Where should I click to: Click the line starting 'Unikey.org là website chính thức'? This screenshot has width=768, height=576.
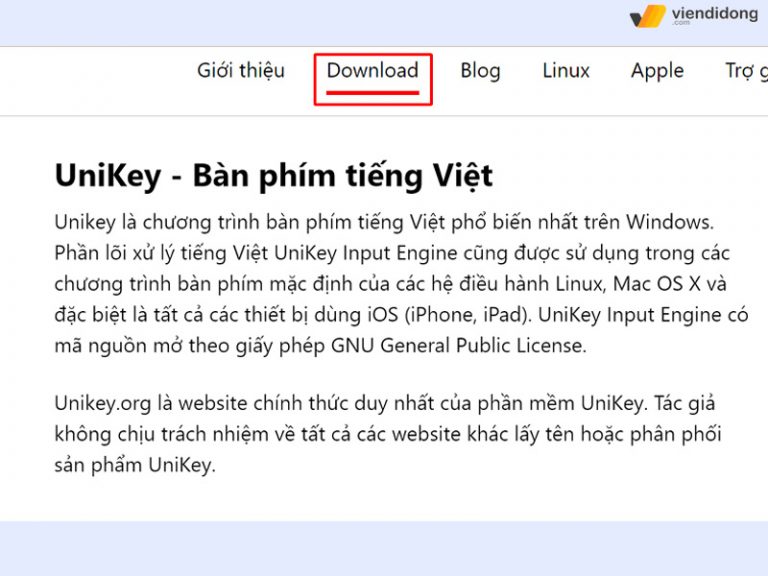click(x=384, y=404)
